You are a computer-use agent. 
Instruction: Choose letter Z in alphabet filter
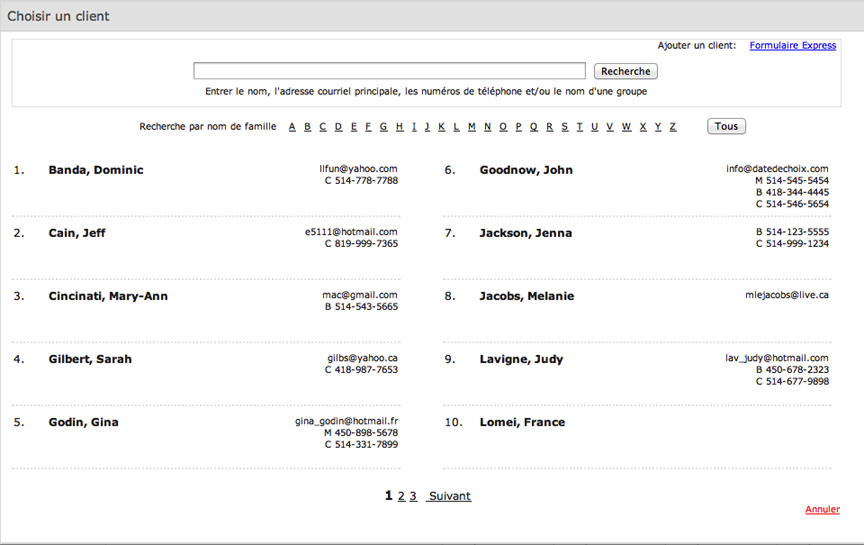[673, 127]
